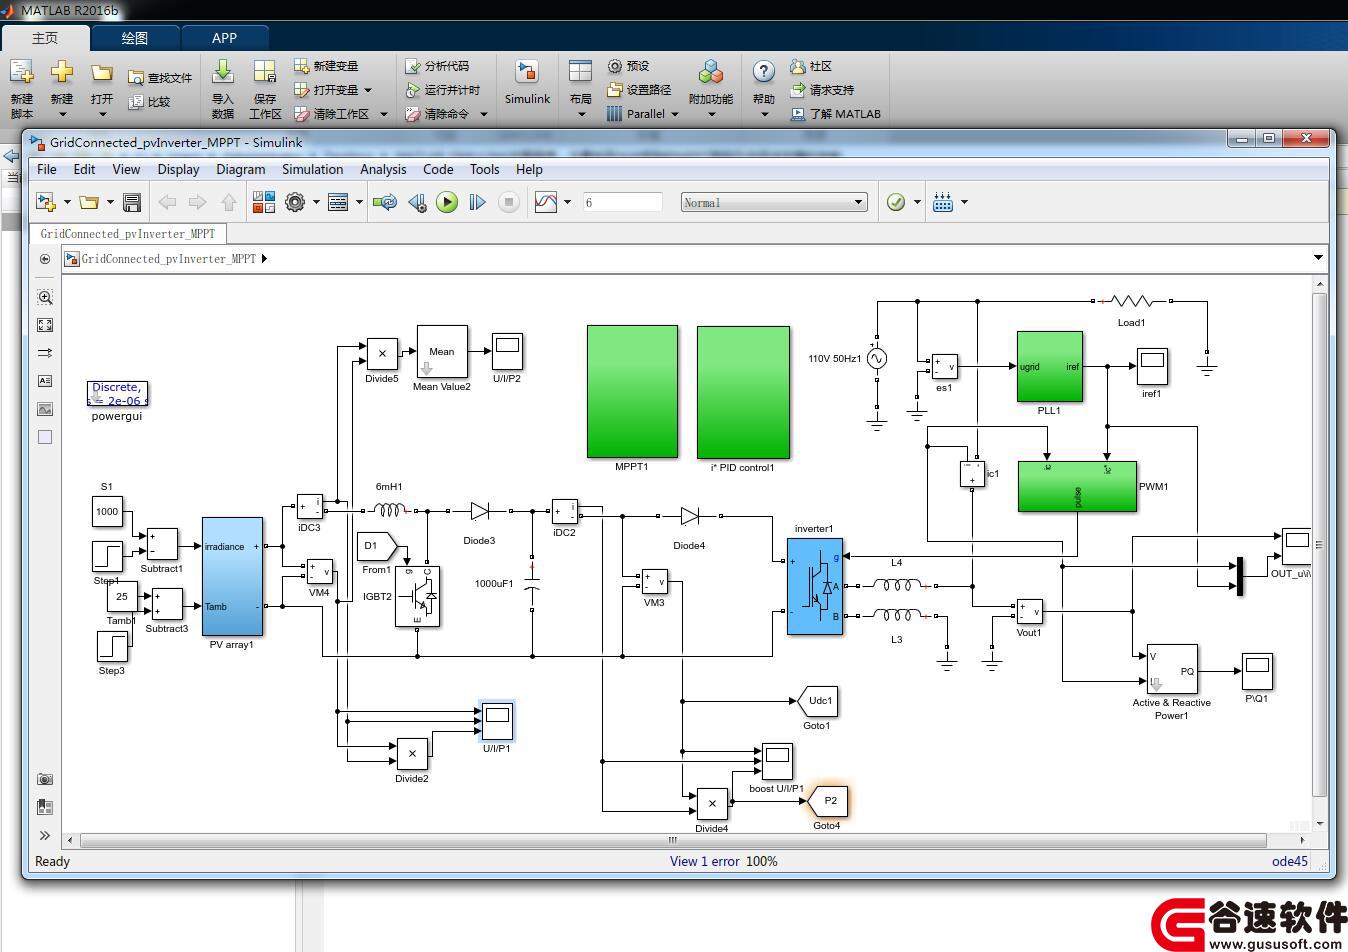The image size is (1348, 952).
Task: Open the Model Explorer icon
Action: [338, 202]
